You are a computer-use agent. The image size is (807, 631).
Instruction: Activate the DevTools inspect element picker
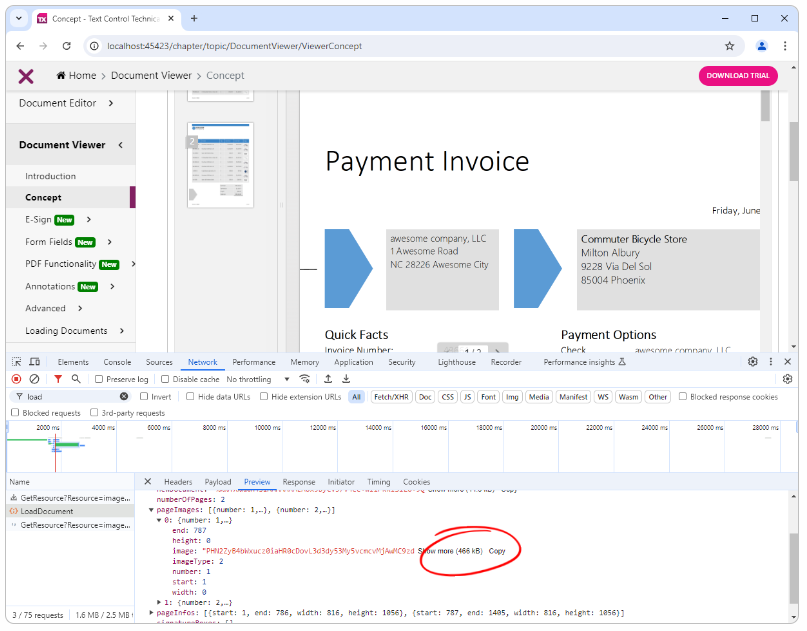(x=16, y=362)
